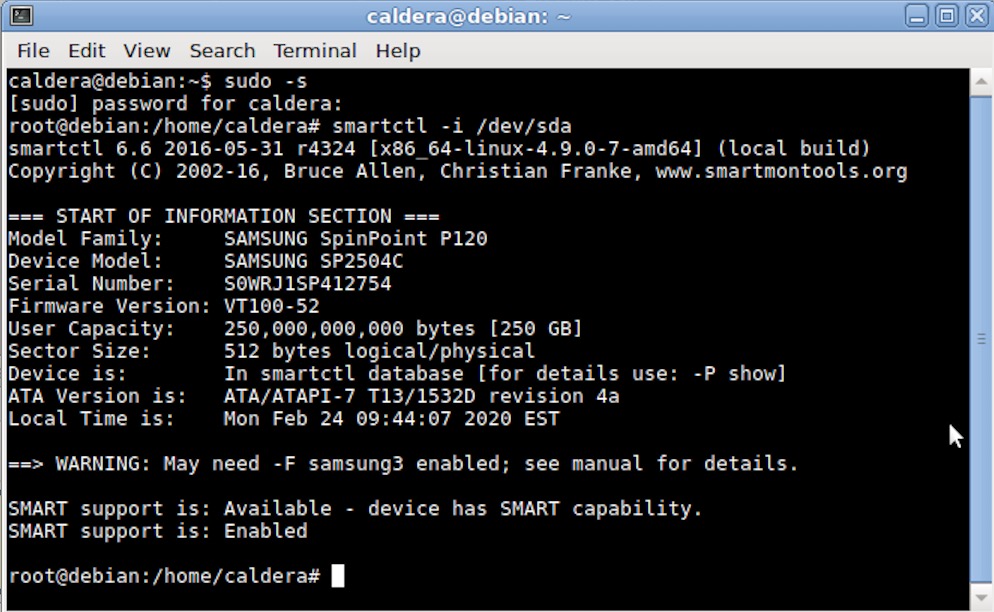Click the samsung3 WARNING line
The width and height of the screenshot is (994, 612).
click(x=403, y=464)
